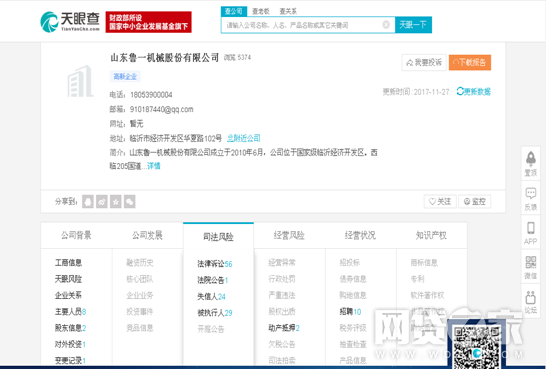Share to QQ via the bell-shaped icon

(88, 202)
